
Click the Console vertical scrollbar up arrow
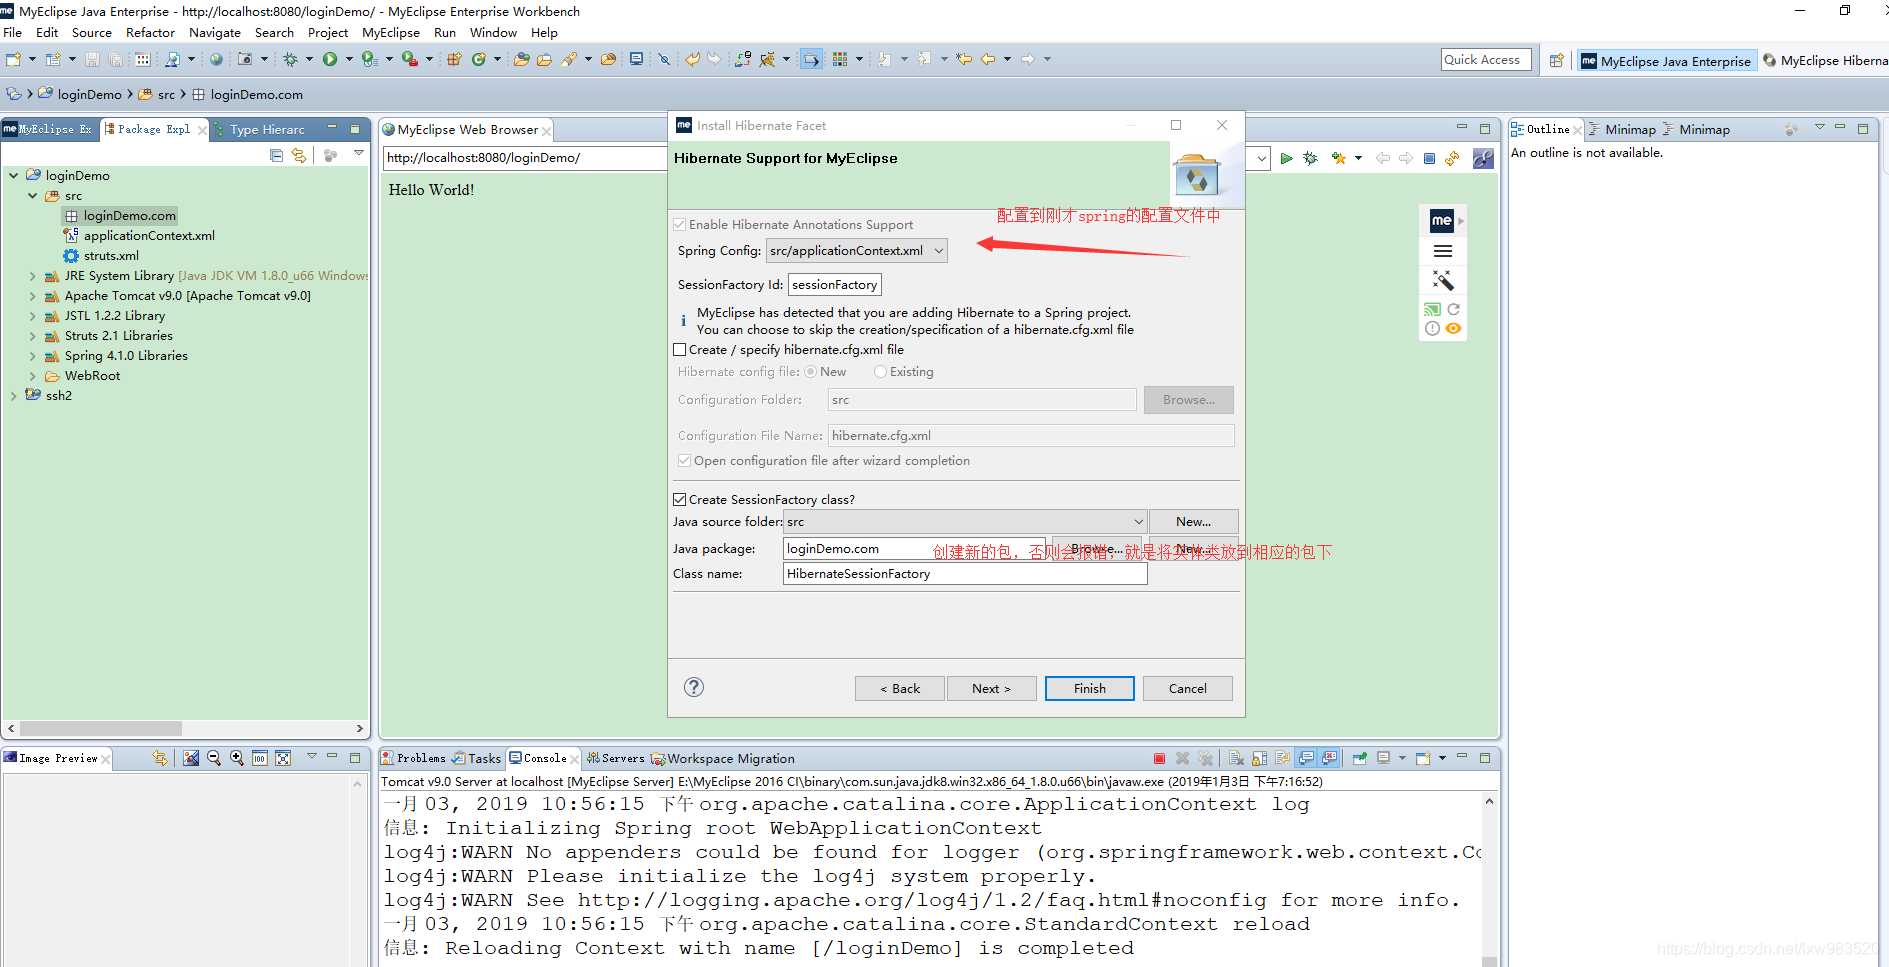pyautogui.click(x=1489, y=802)
